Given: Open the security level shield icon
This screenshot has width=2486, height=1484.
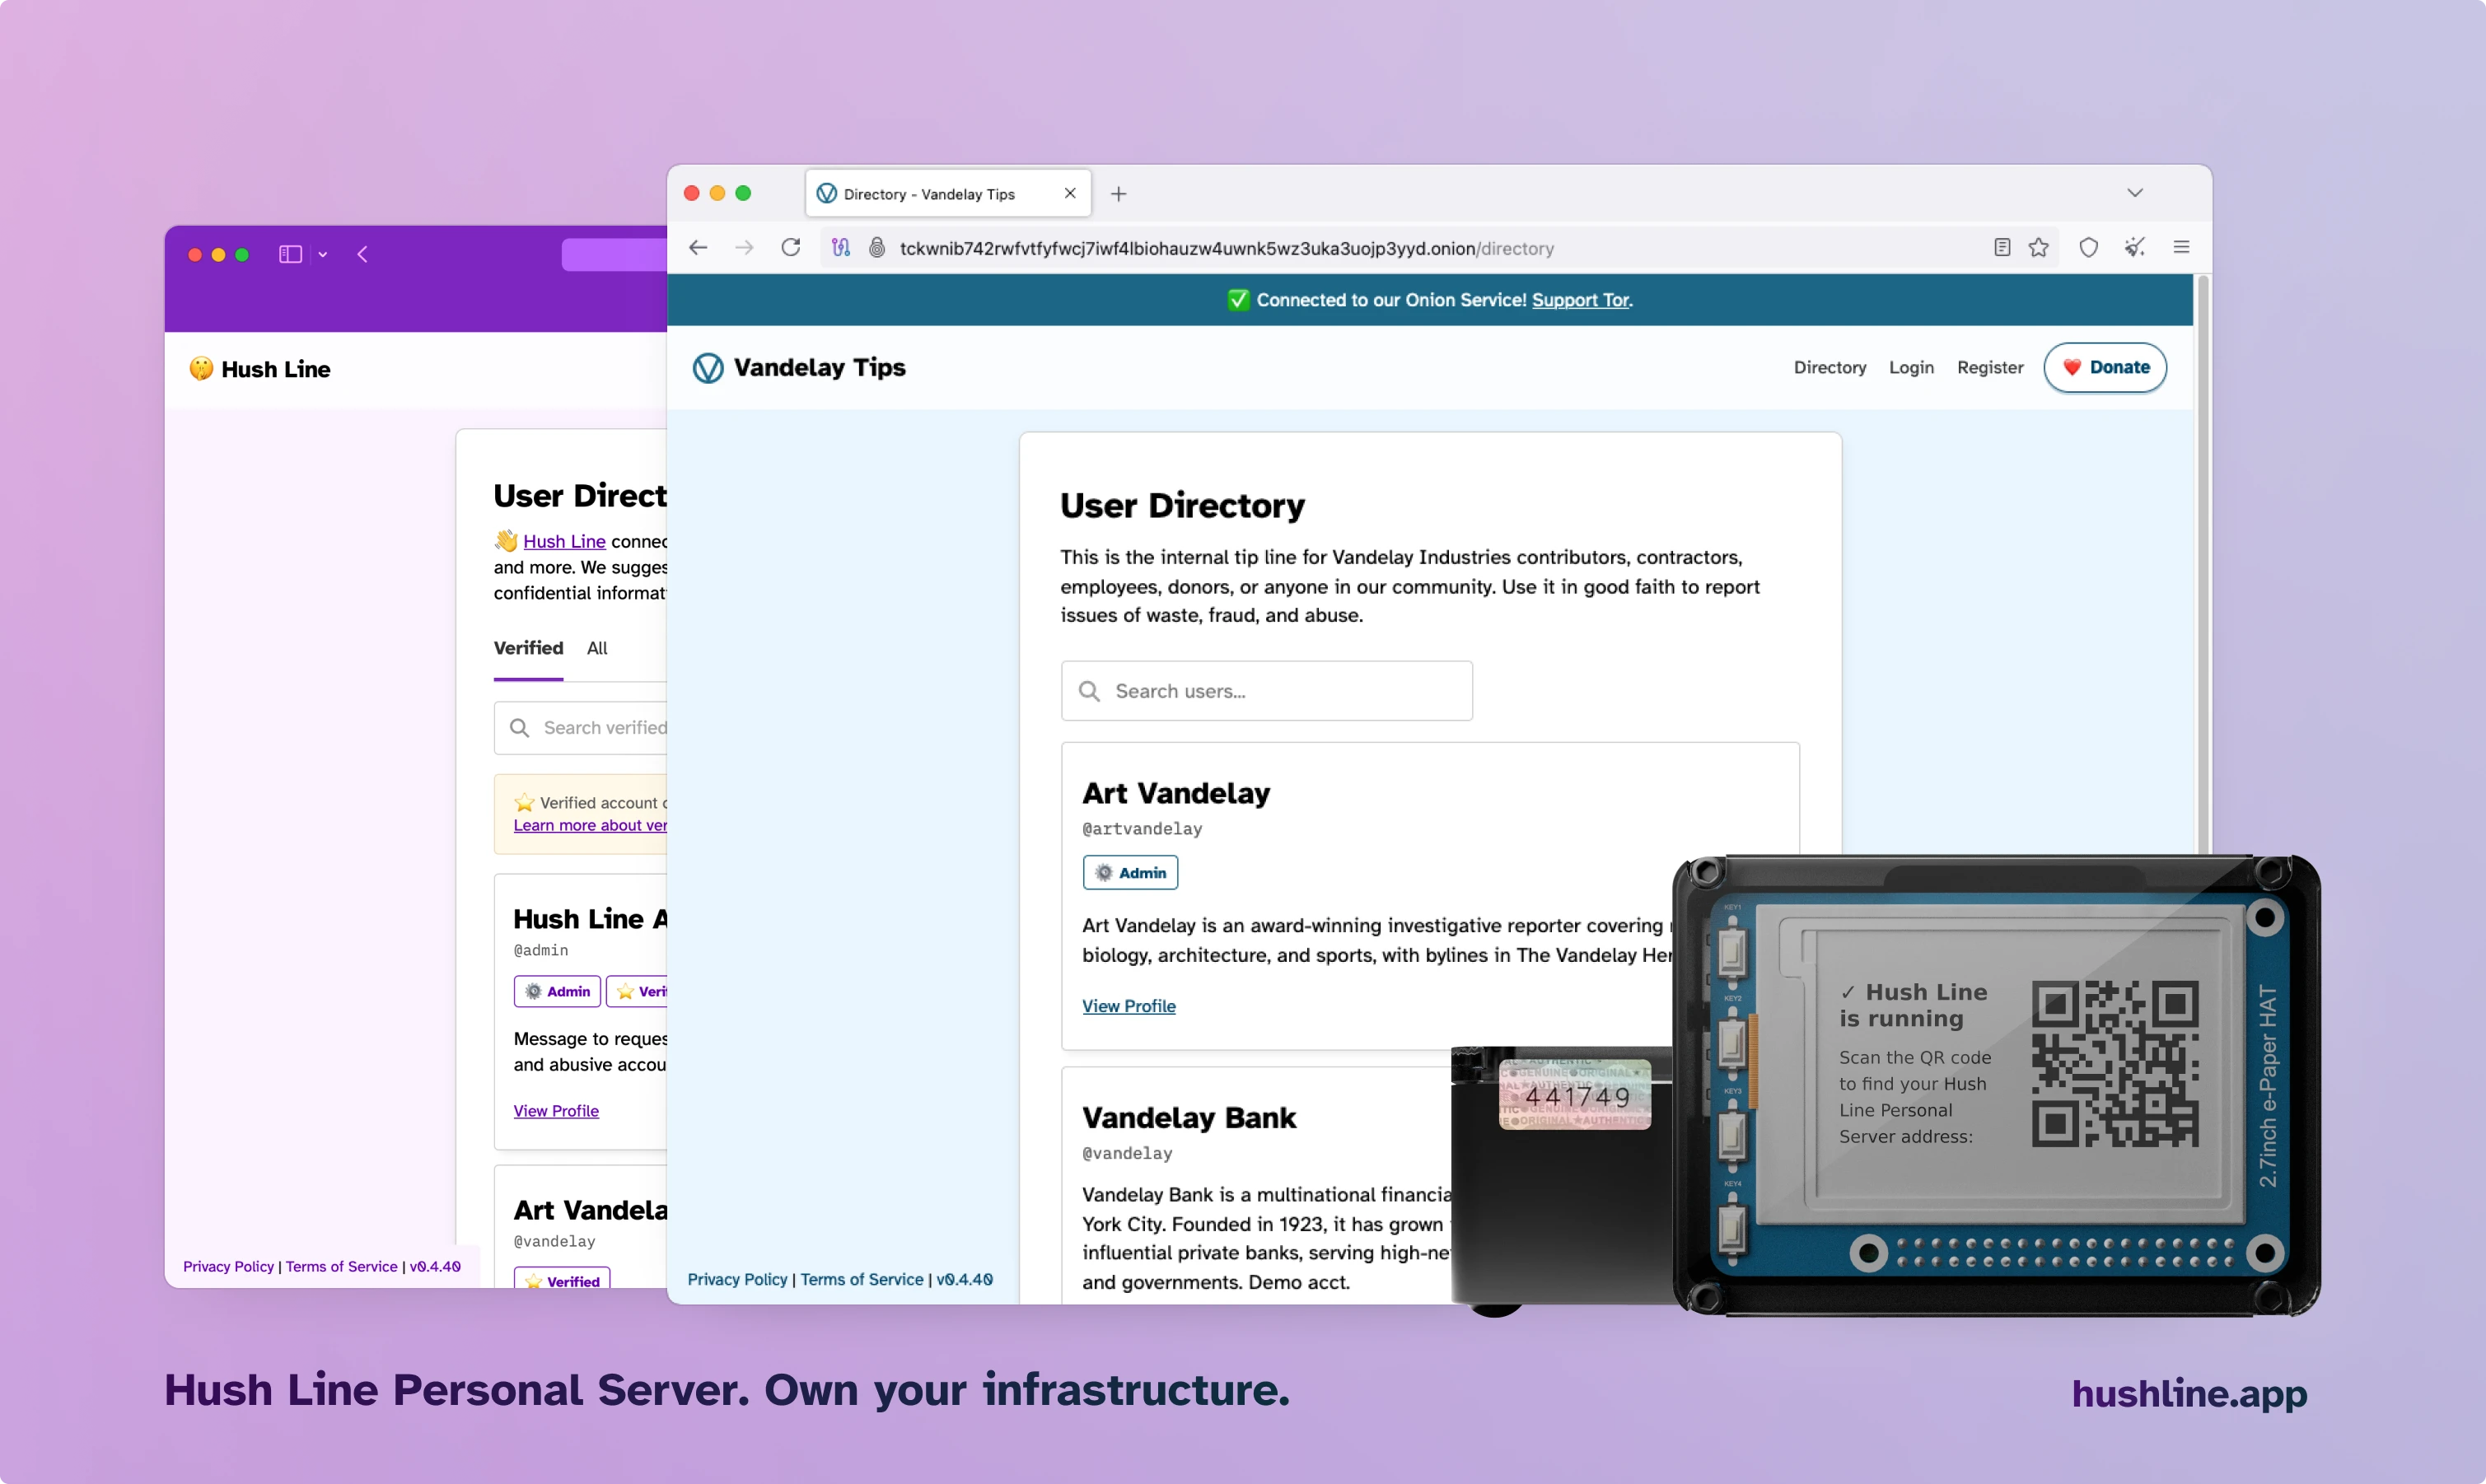Looking at the screenshot, I should [2089, 247].
